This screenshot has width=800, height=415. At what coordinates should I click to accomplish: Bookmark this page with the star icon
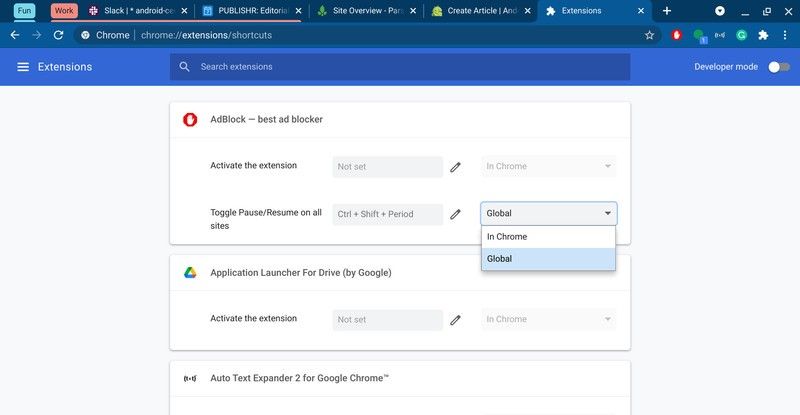[x=649, y=35]
